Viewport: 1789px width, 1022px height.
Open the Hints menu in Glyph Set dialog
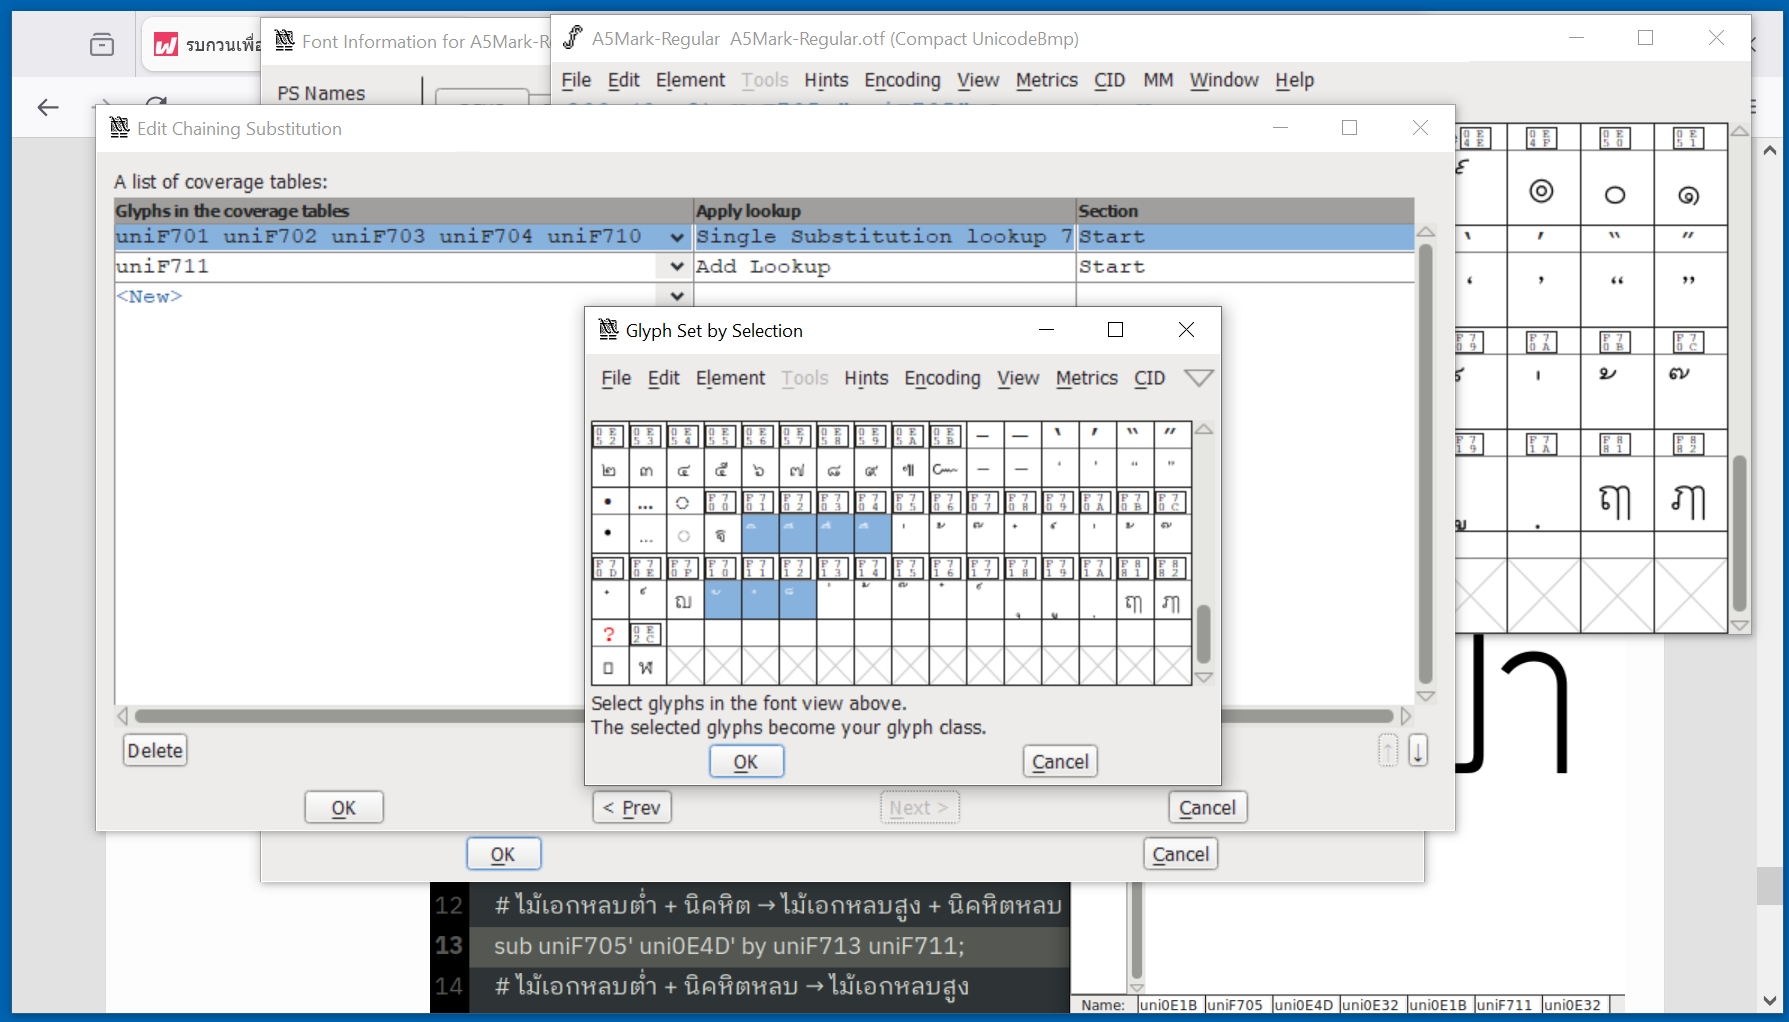pos(866,378)
